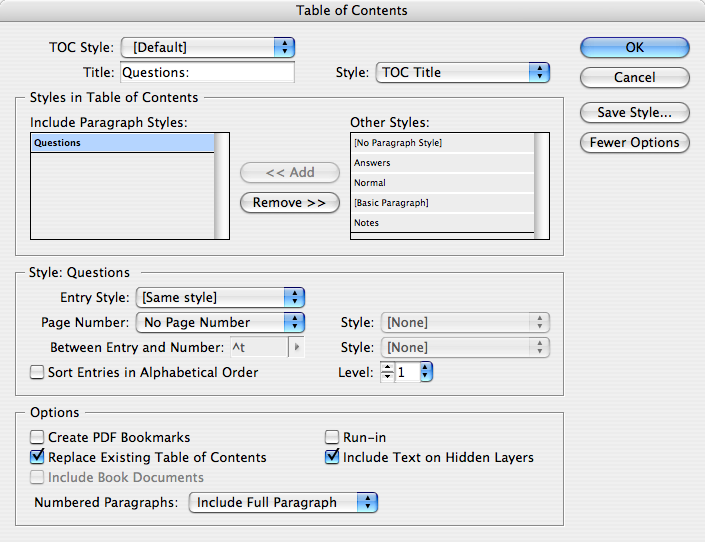Open the TOC Style dropdown
This screenshot has height=542, width=705.
[x=208, y=47]
